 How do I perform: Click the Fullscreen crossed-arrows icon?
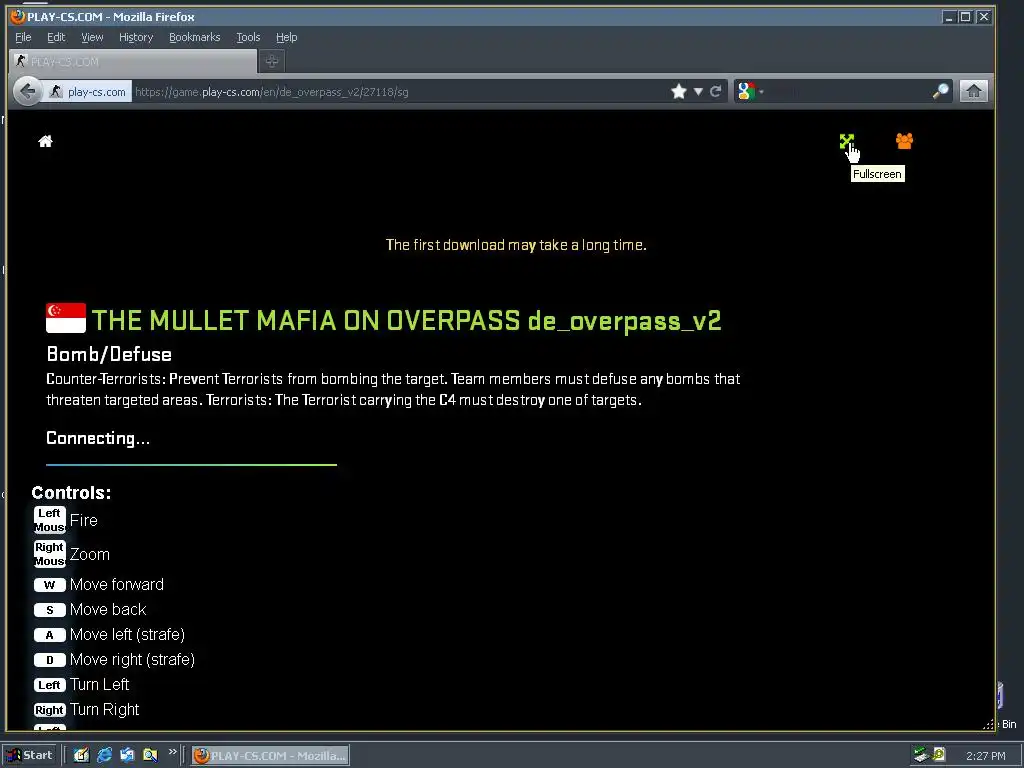846,141
